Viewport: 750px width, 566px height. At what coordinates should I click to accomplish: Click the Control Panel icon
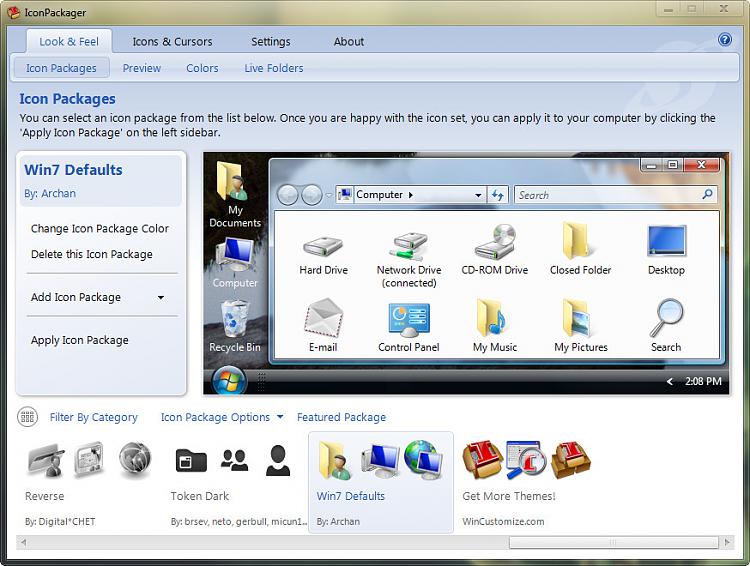(x=409, y=319)
